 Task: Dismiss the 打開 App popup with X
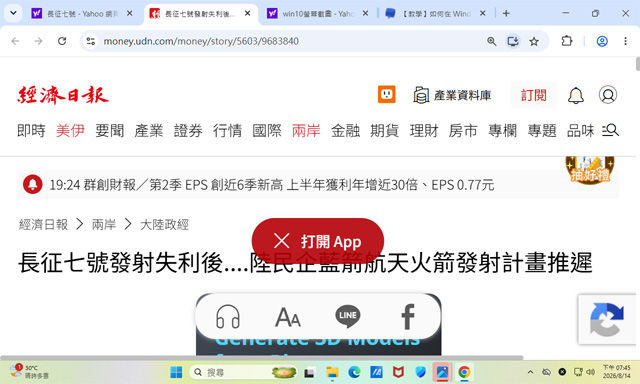pos(282,241)
